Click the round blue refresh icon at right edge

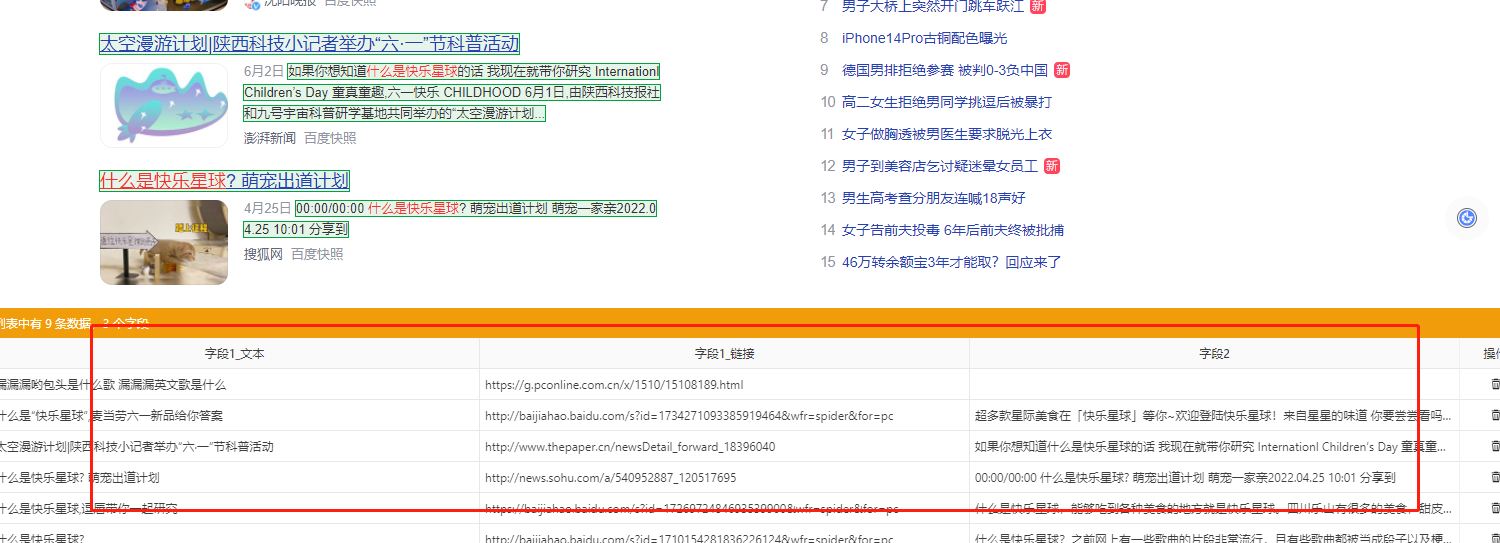tap(1467, 218)
